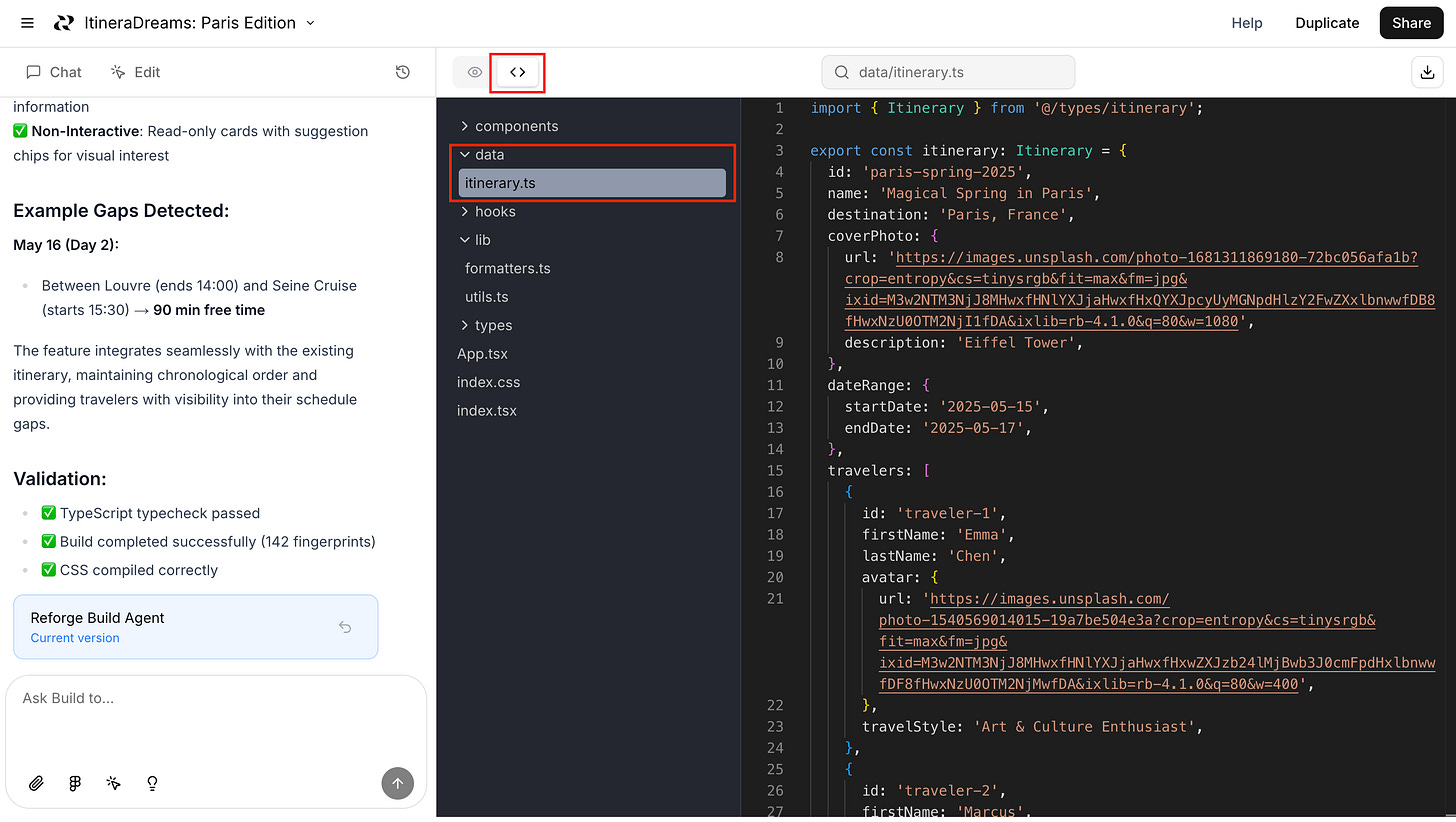Click "'traveler-1'" id string
1456x822 pixels.
point(946,513)
